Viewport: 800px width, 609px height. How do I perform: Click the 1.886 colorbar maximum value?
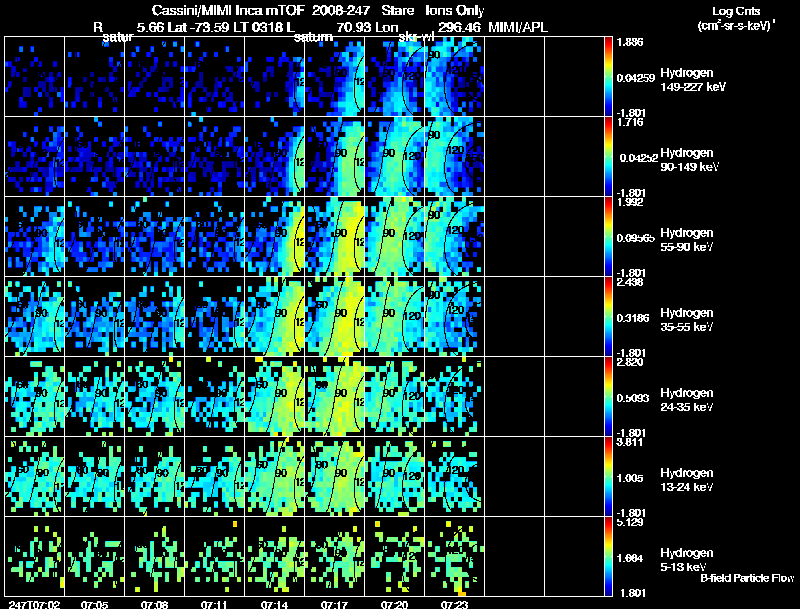click(x=630, y=42)
